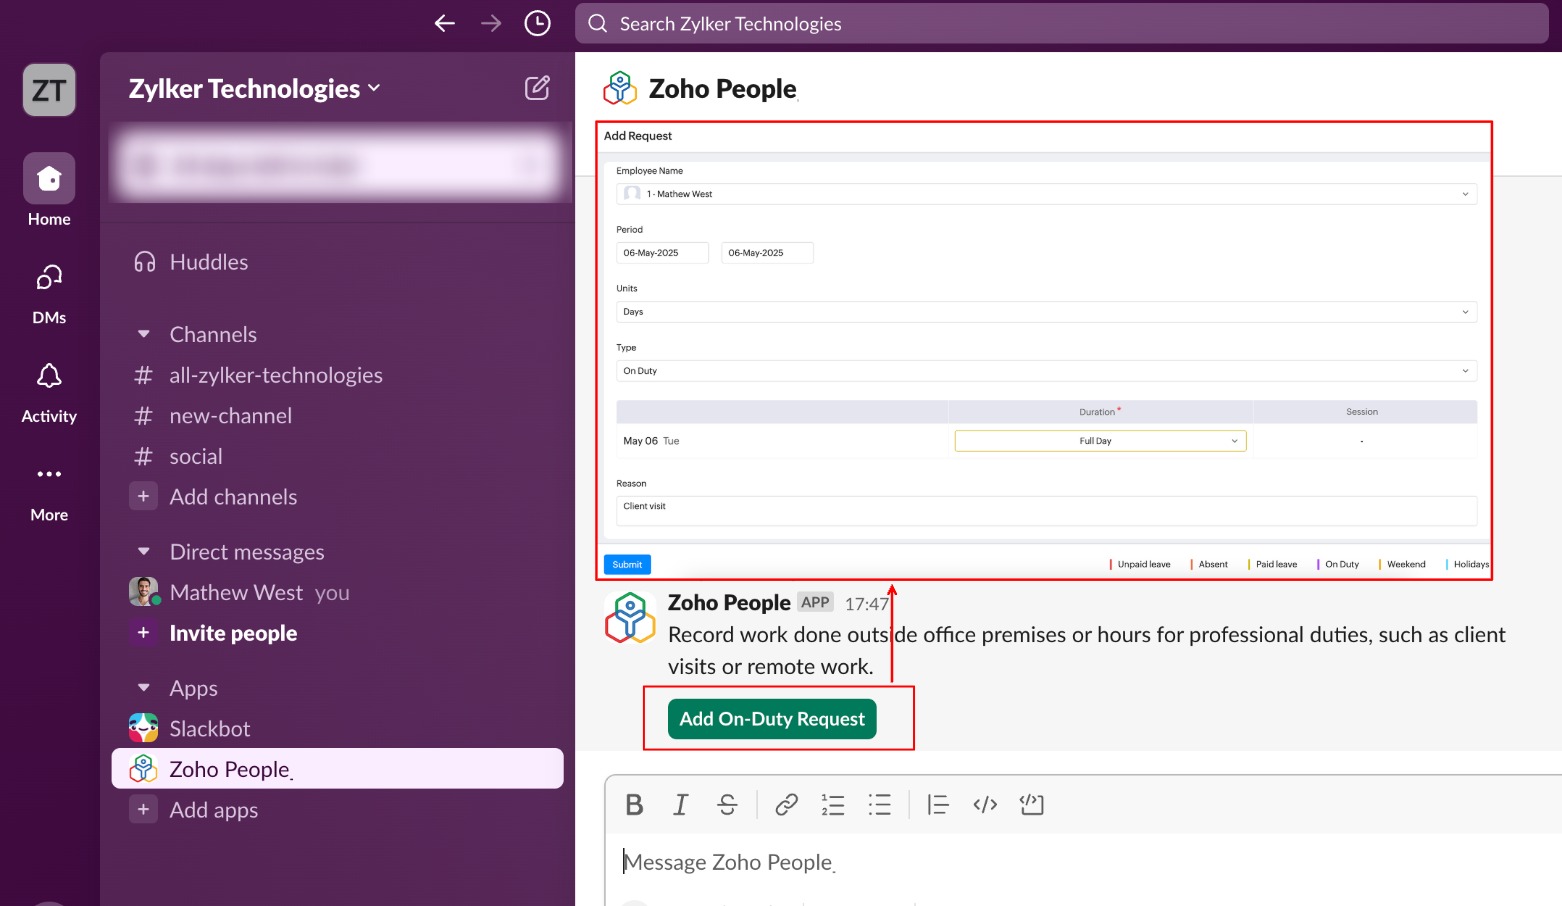Click the blue Submit button
This screenshot has height=906, width=1562.
click(x=627, y=565)
